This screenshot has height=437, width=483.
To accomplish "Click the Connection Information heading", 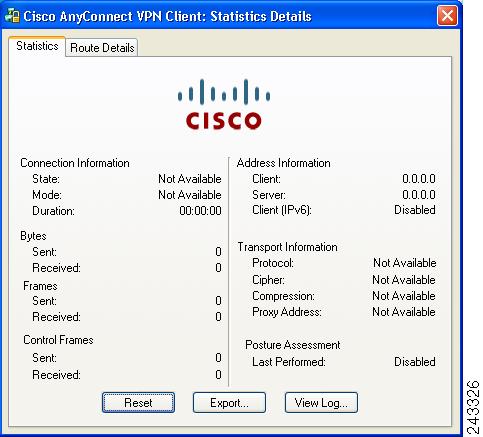I will (75, 163).
